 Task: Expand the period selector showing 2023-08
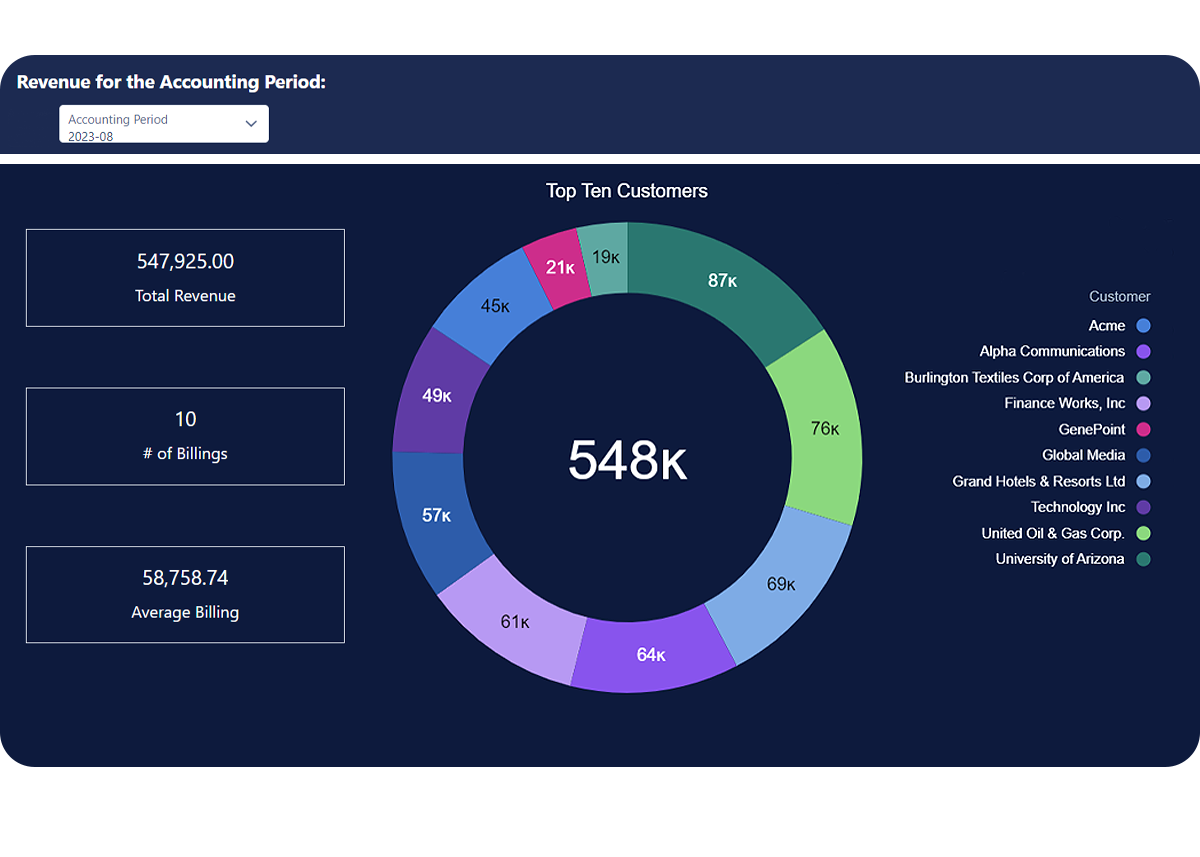pos(163,123)
